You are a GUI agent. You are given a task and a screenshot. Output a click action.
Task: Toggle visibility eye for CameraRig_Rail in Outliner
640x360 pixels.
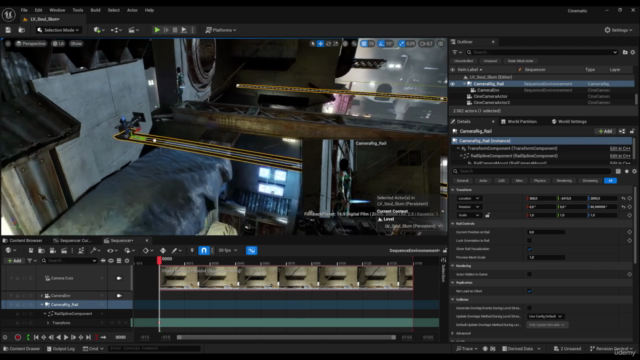click(x=452, y=84)
